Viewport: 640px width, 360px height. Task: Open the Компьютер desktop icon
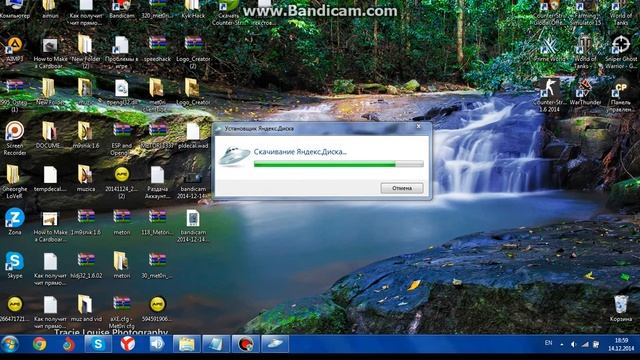pyautogui.click(x=15, y=10)
